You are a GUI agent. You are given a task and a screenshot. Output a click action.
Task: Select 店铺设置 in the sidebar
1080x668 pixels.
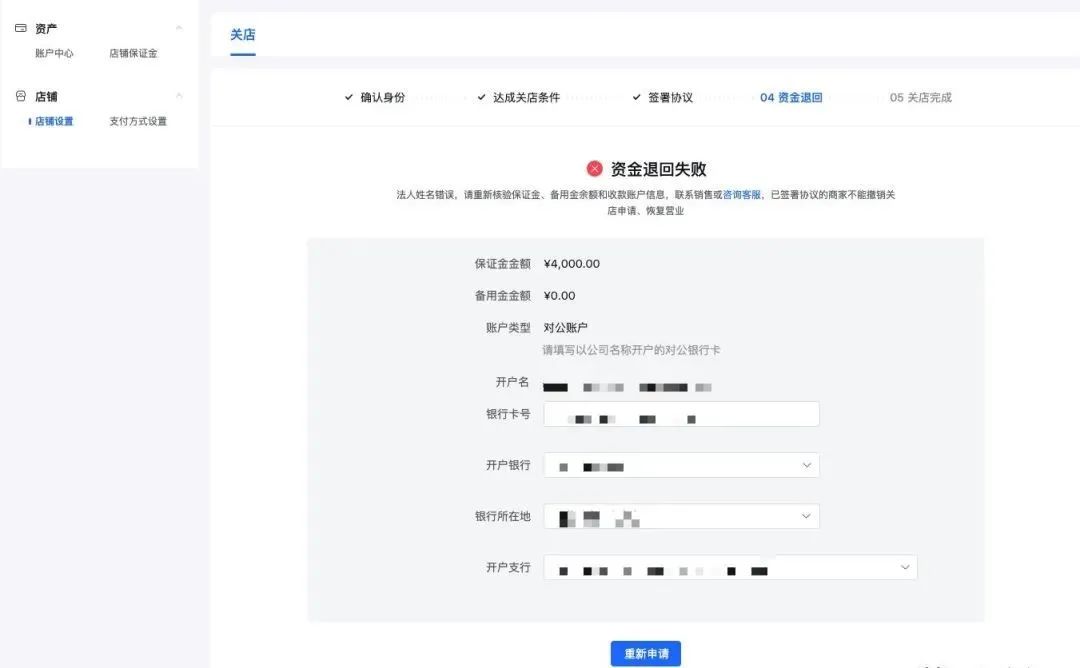(52, 120)
